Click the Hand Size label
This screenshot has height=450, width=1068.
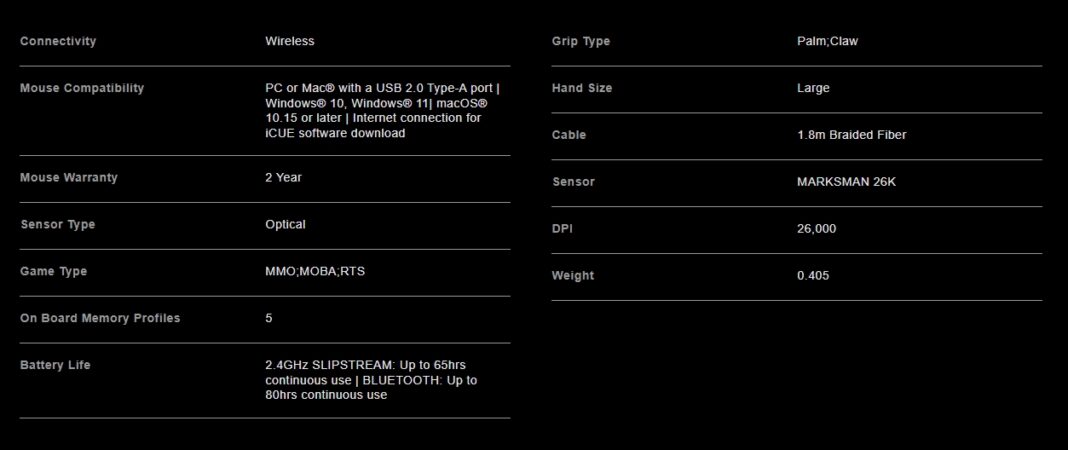click(x=582, y=88)
